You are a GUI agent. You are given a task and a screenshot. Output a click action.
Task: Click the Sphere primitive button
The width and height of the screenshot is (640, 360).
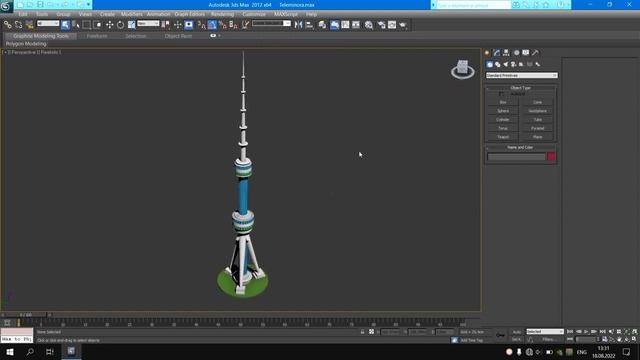[x=503, y=111]
